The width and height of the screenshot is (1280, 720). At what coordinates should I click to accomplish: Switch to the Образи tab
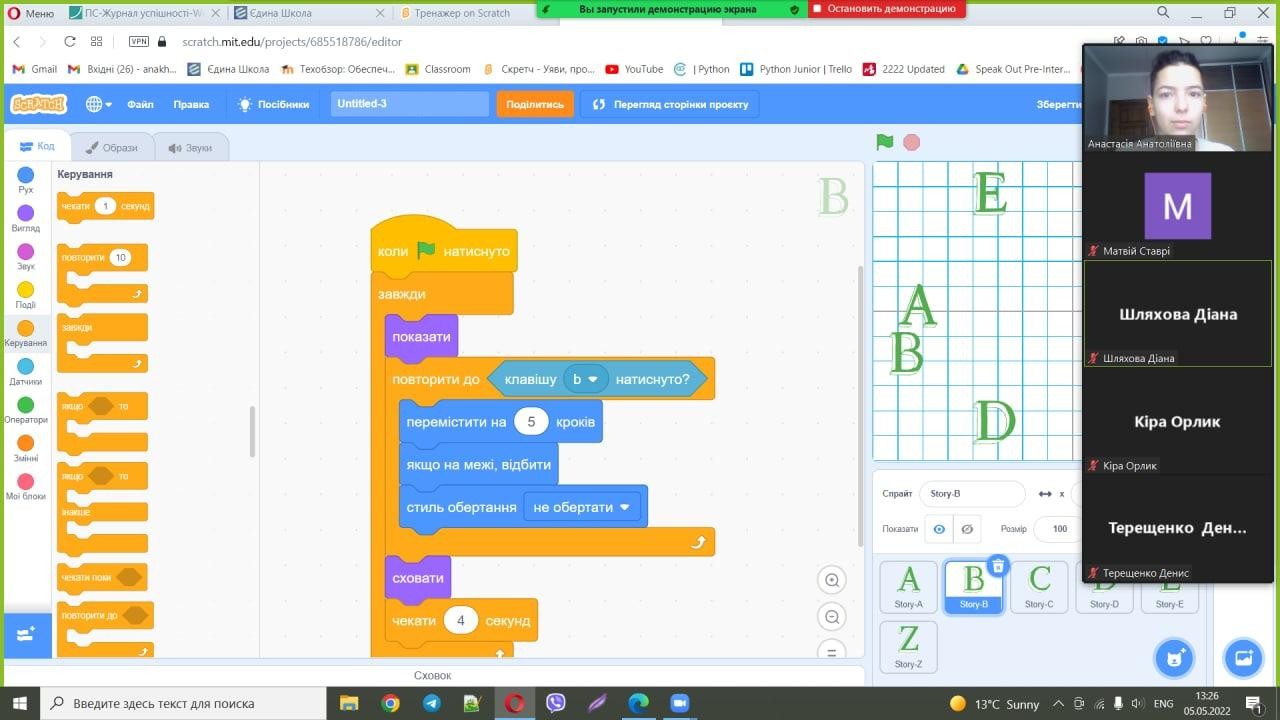[x=111, y=147]
